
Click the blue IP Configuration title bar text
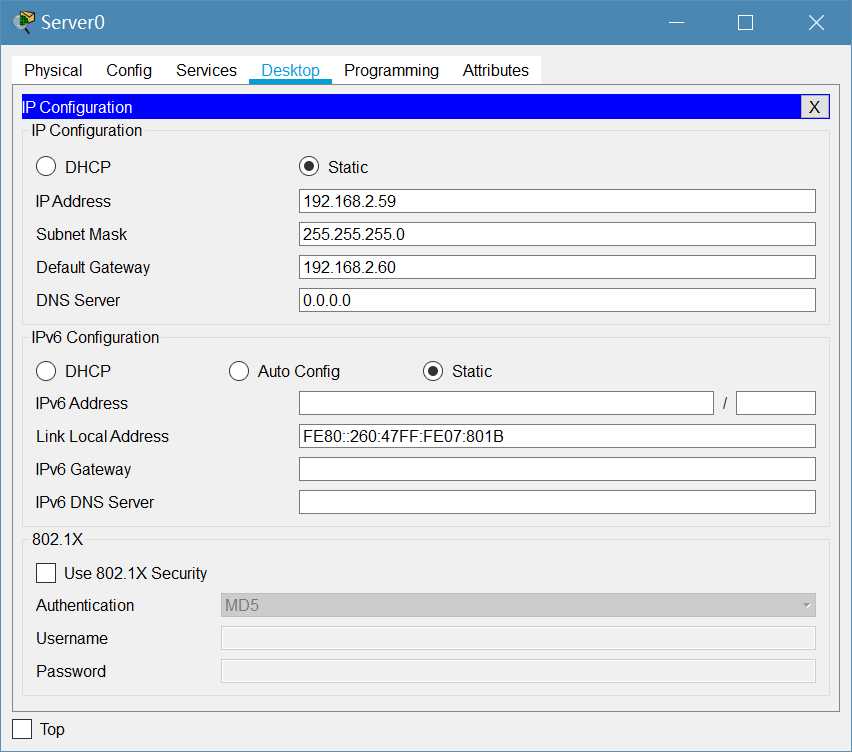pyautogui.click(x=77, y=107)
